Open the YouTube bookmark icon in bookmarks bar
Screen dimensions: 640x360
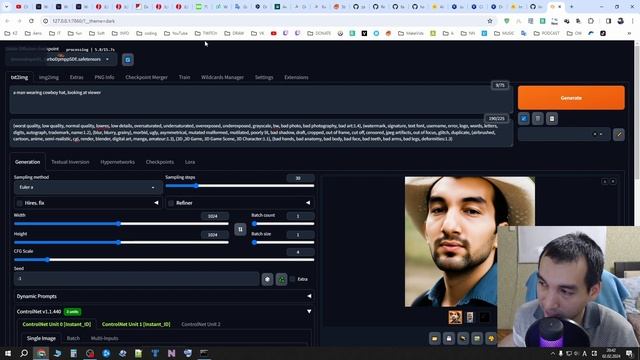(273, 33)
